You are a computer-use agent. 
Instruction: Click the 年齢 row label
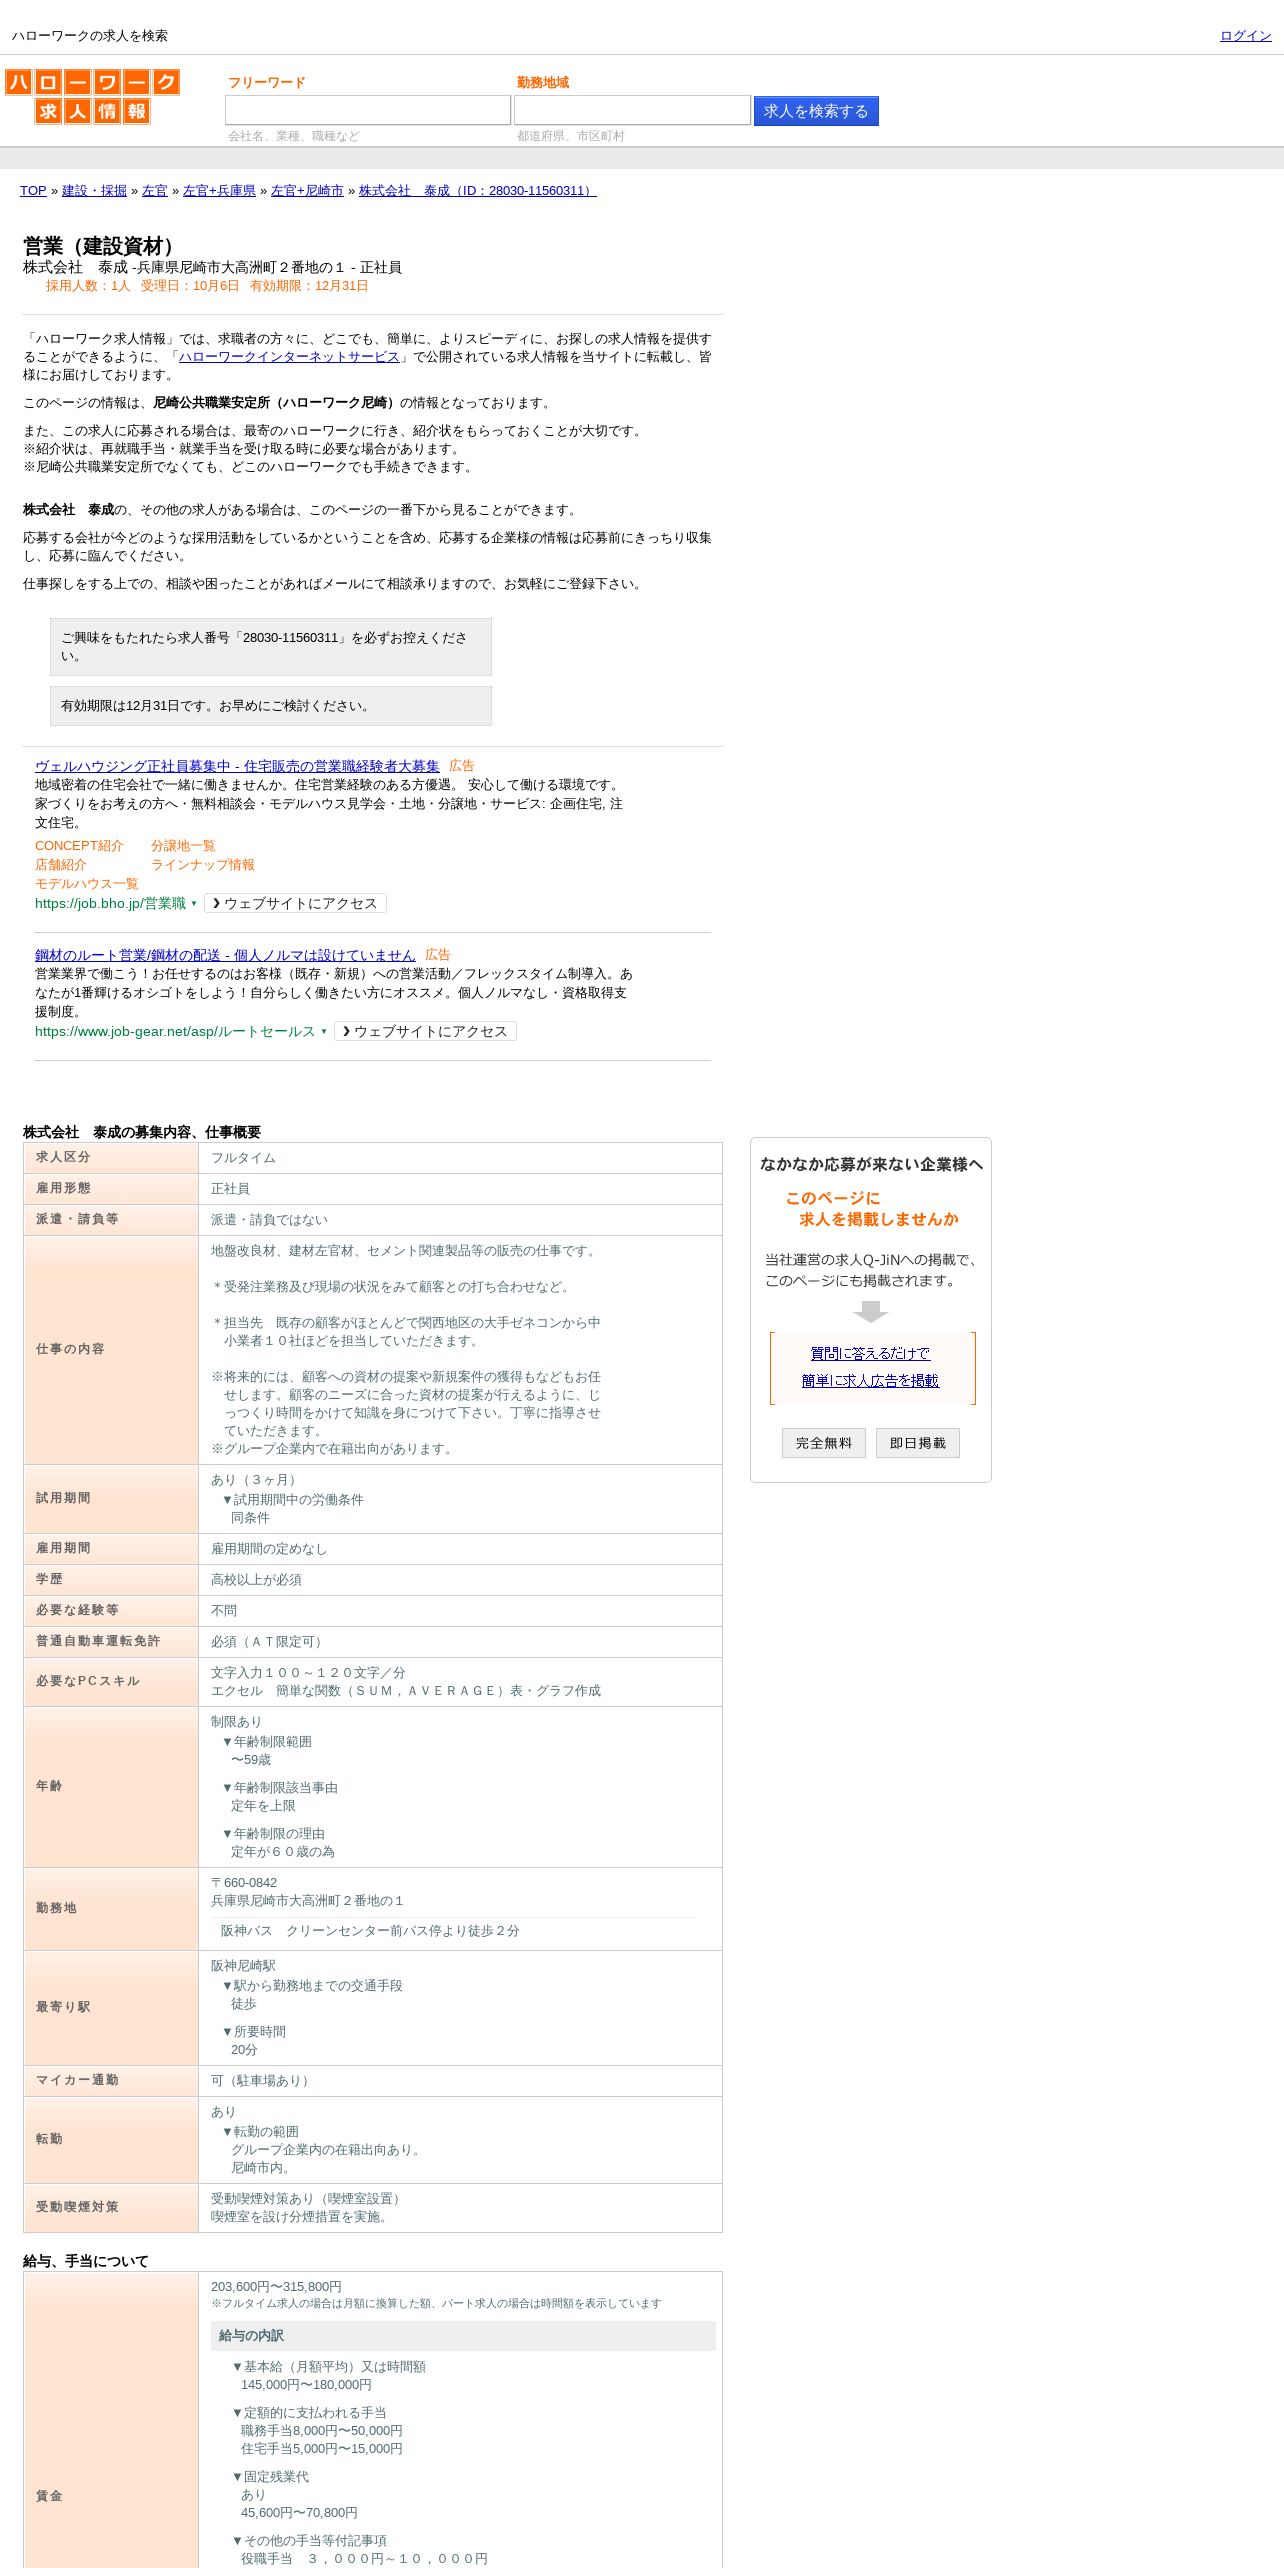pos(49,1786)
